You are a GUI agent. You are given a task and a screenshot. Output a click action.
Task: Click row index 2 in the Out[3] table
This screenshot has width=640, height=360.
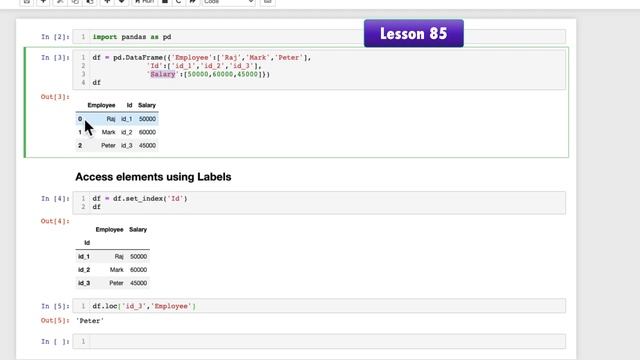coord(80,145)
